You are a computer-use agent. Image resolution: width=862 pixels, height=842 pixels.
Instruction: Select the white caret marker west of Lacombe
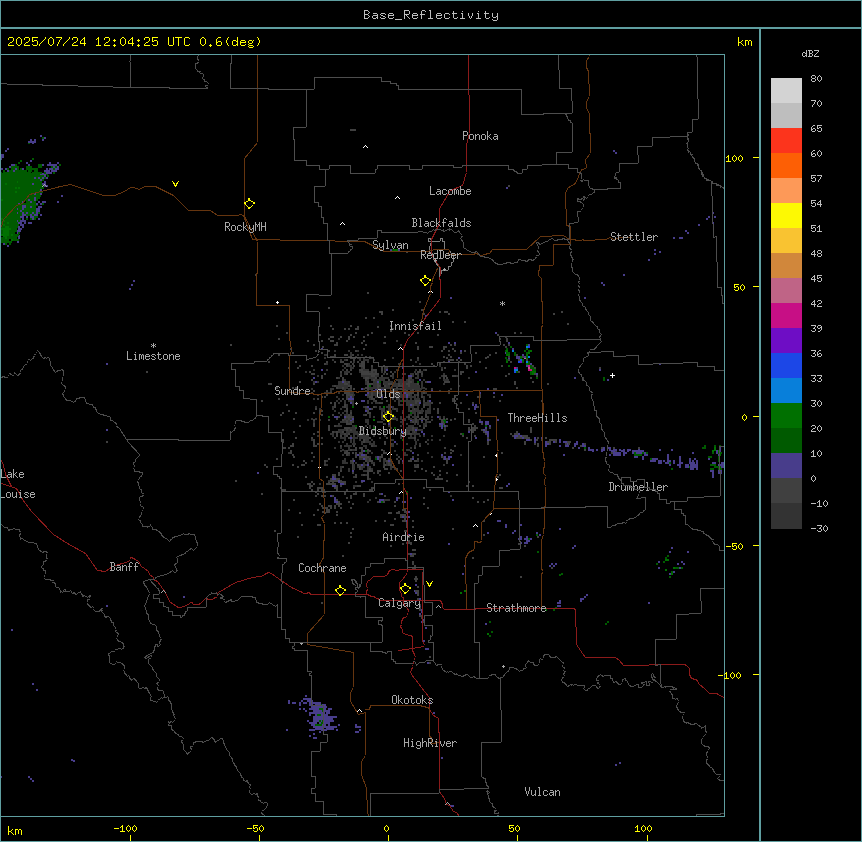(397, 197)
